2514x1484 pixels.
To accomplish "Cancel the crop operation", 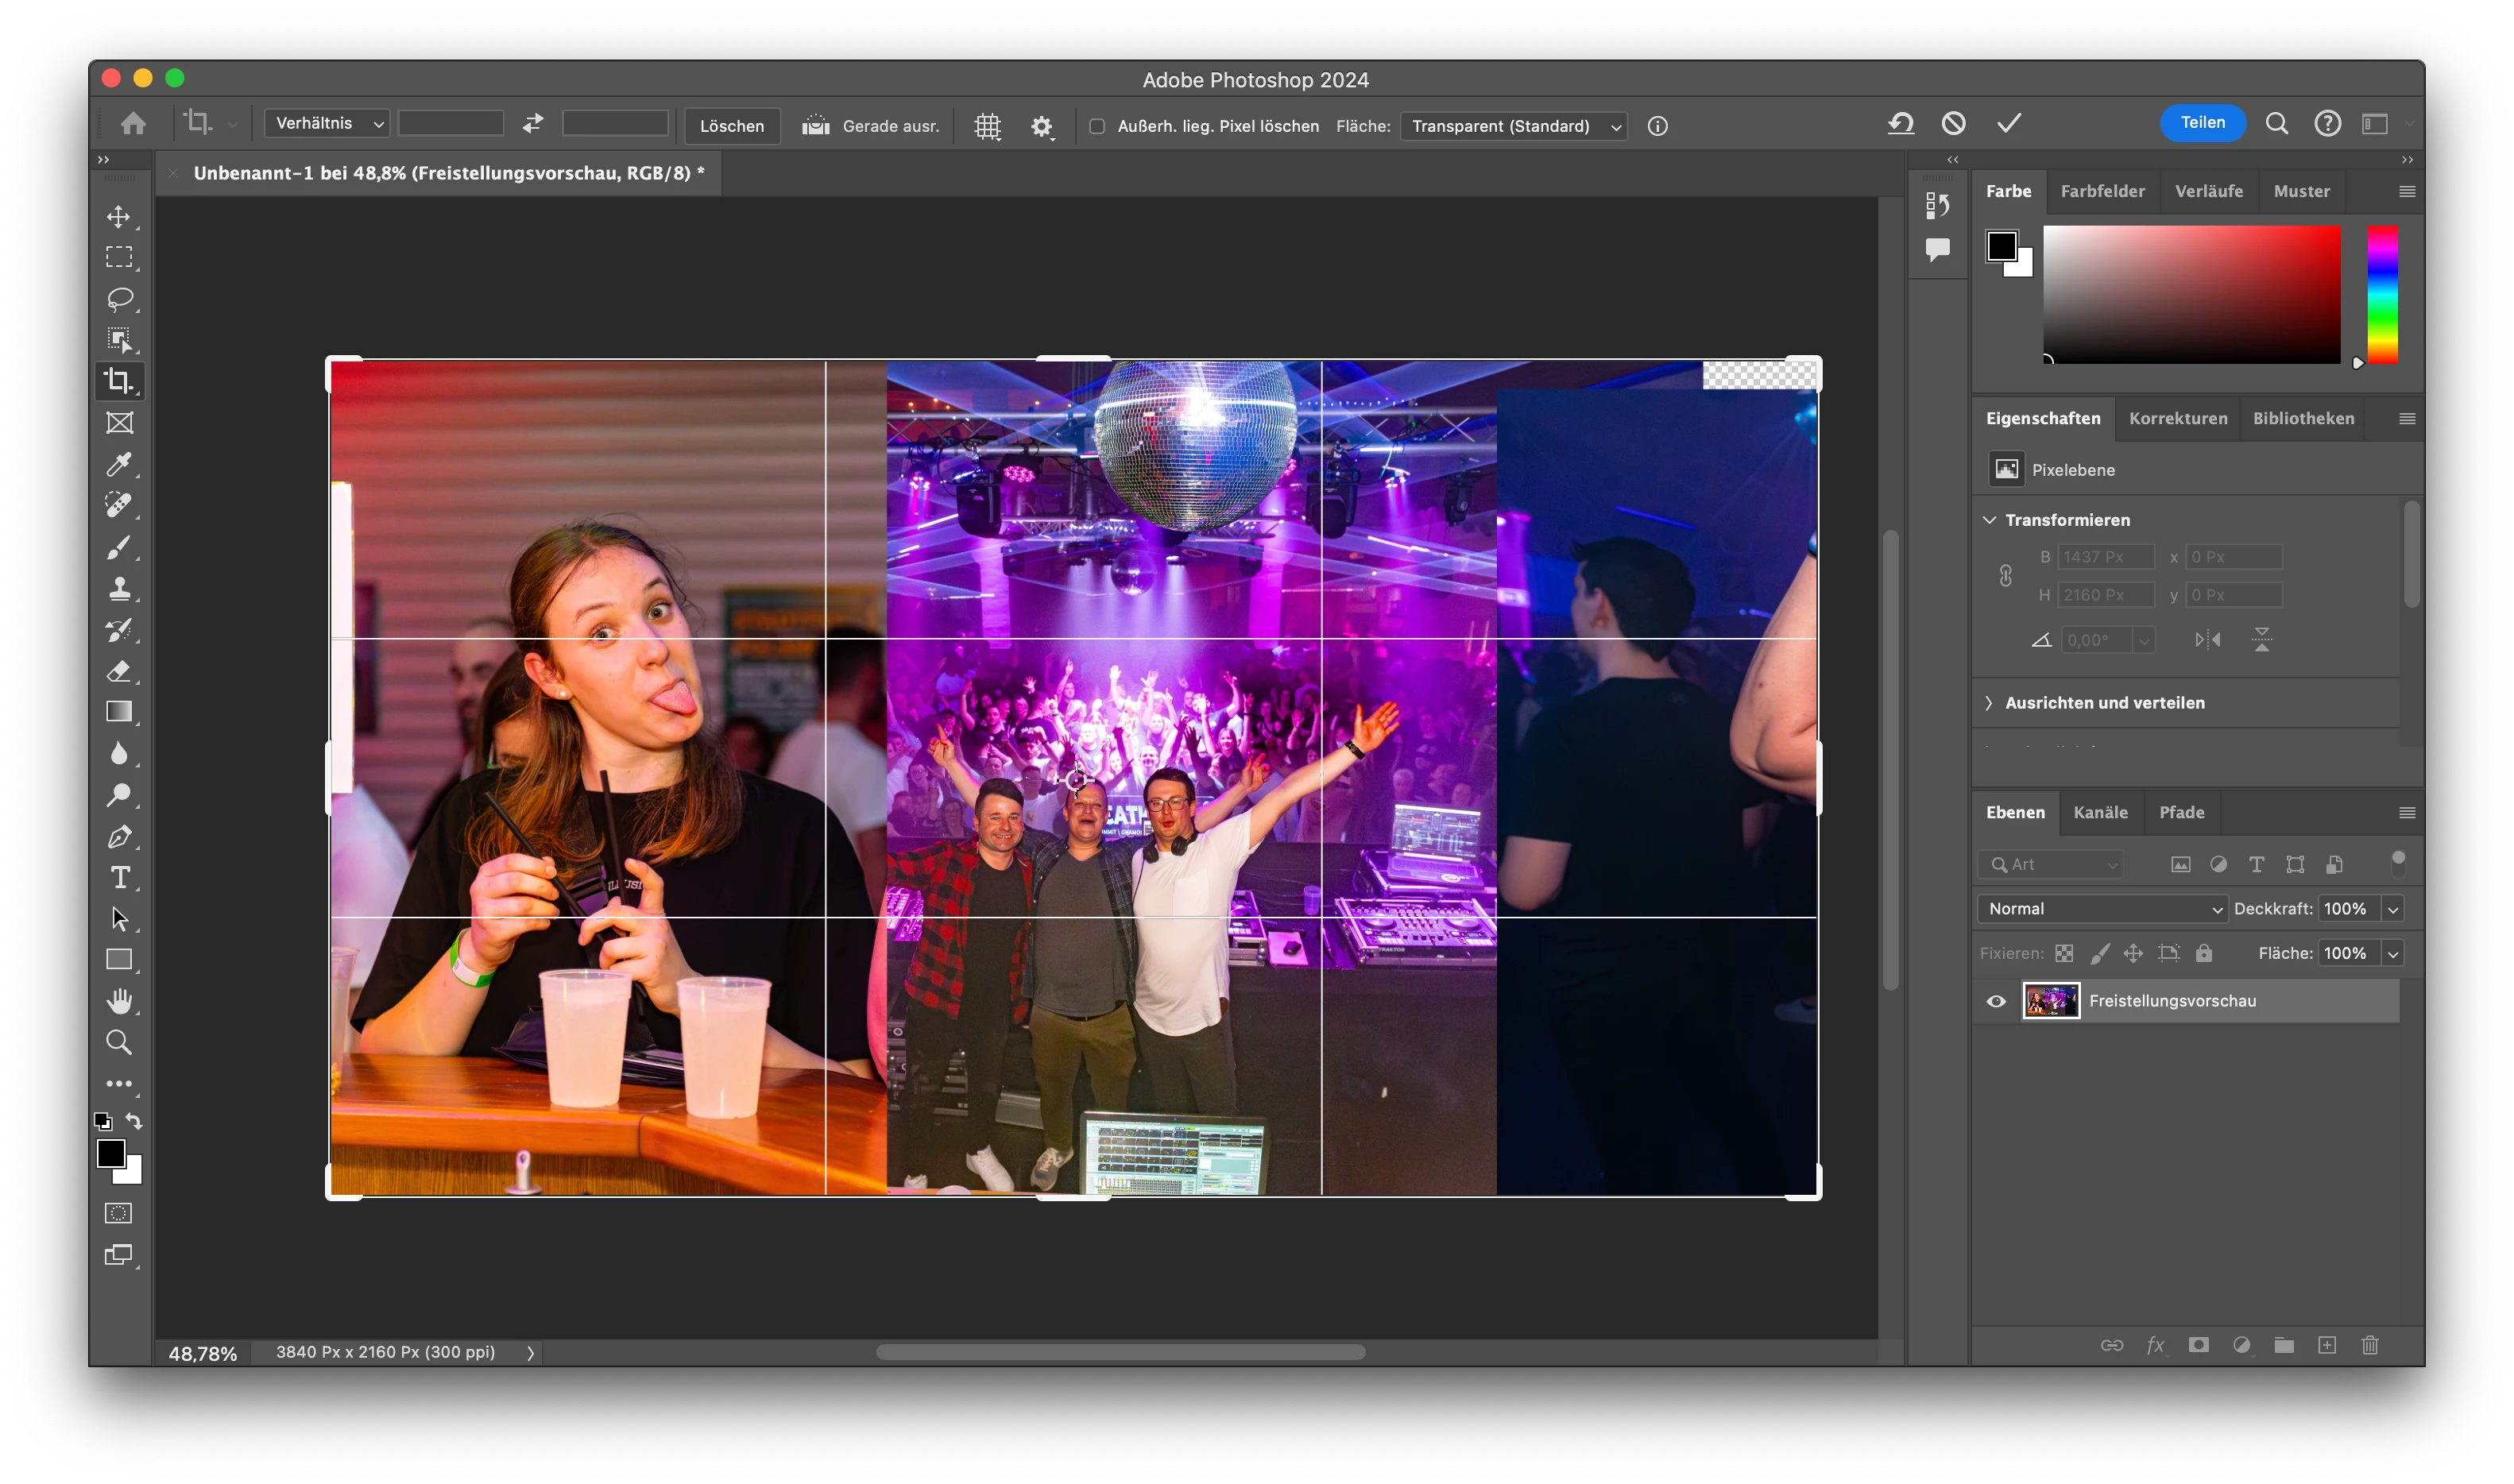I will point(1953,123).
